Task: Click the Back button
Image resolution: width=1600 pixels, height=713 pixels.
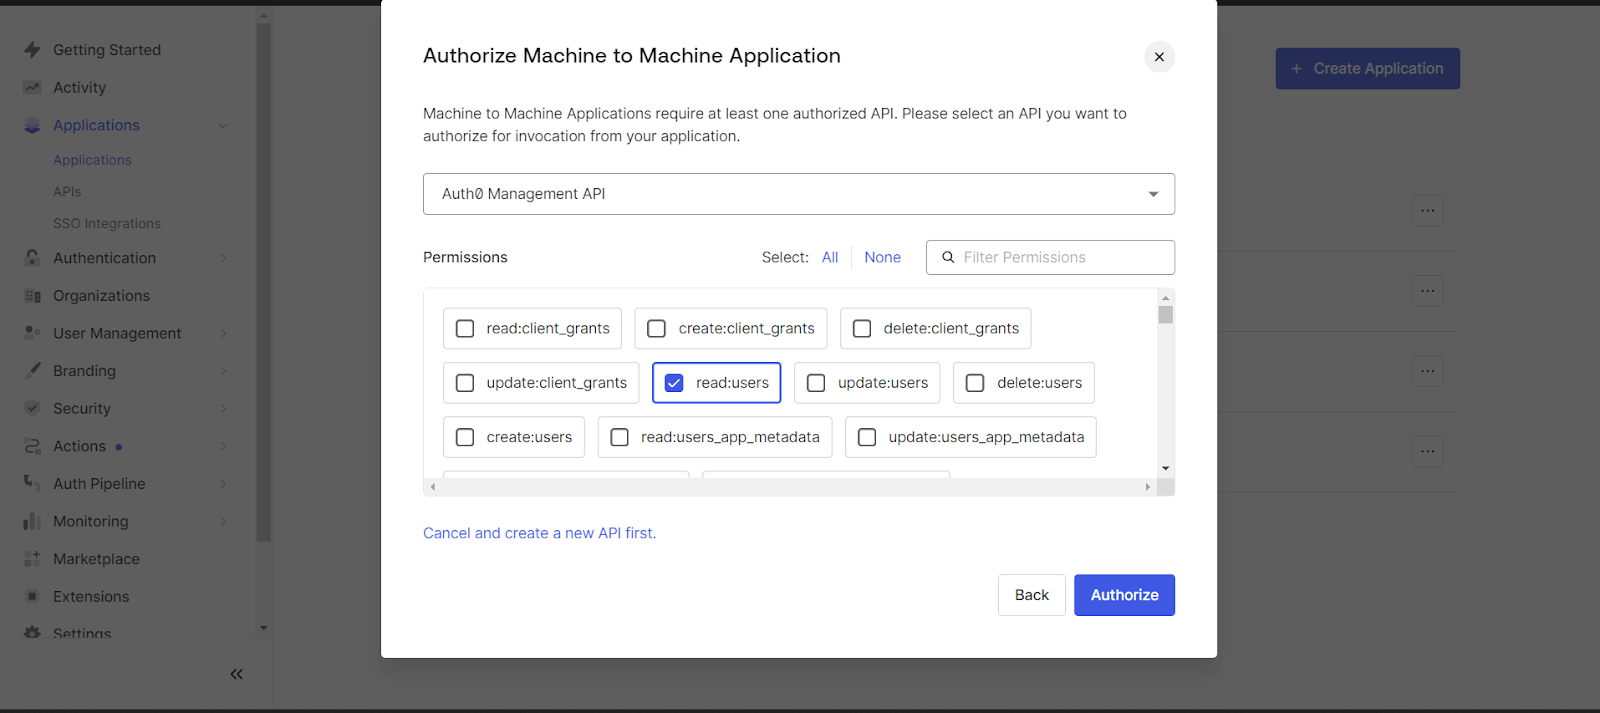Action: pos(1032,595)
